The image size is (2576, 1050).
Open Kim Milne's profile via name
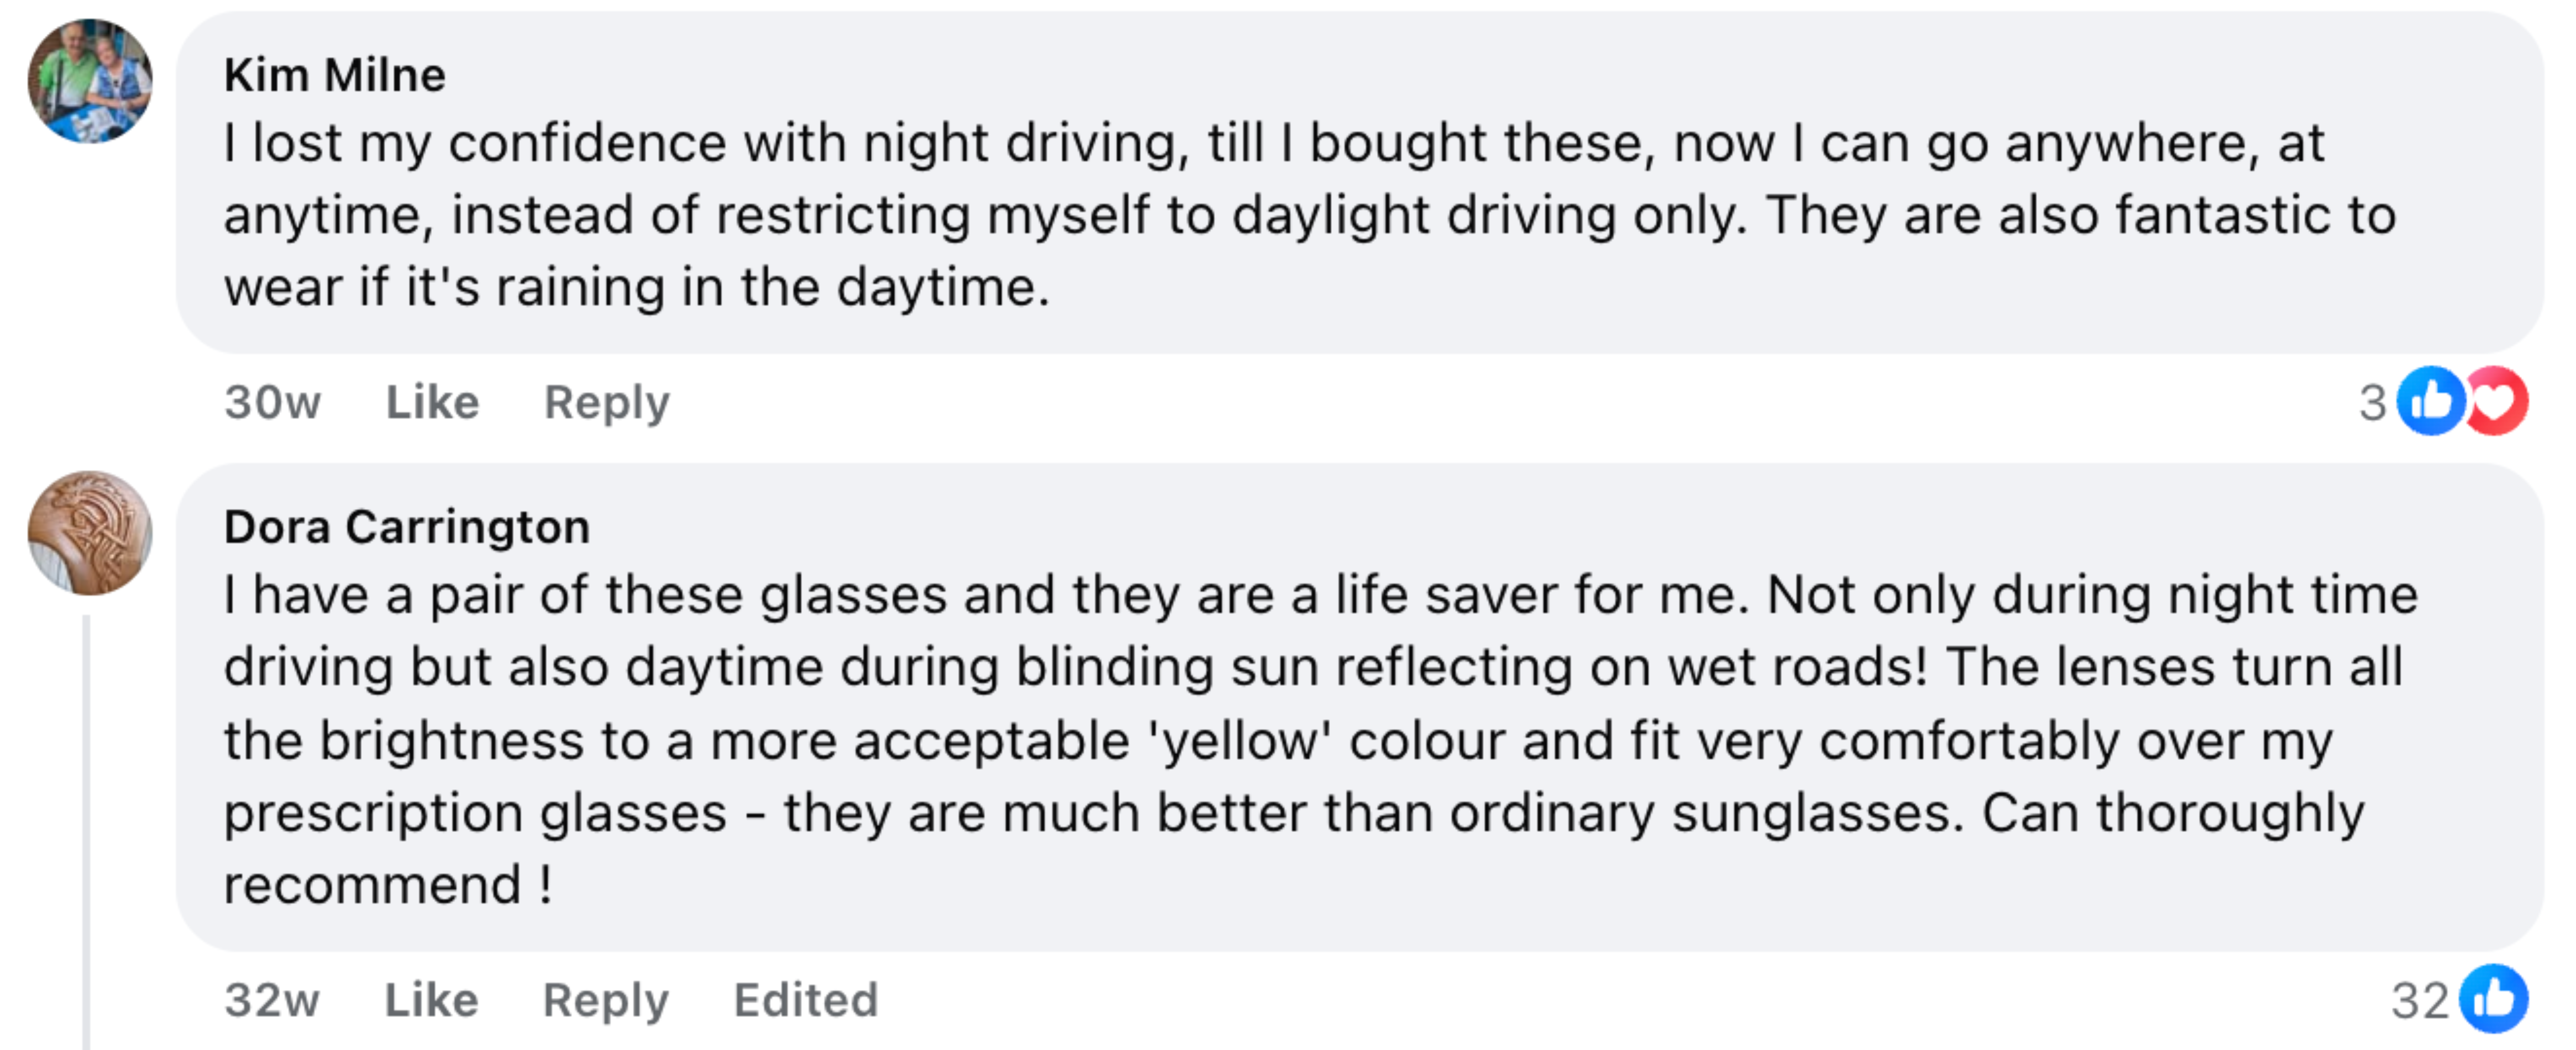click(x=334, y=75)
